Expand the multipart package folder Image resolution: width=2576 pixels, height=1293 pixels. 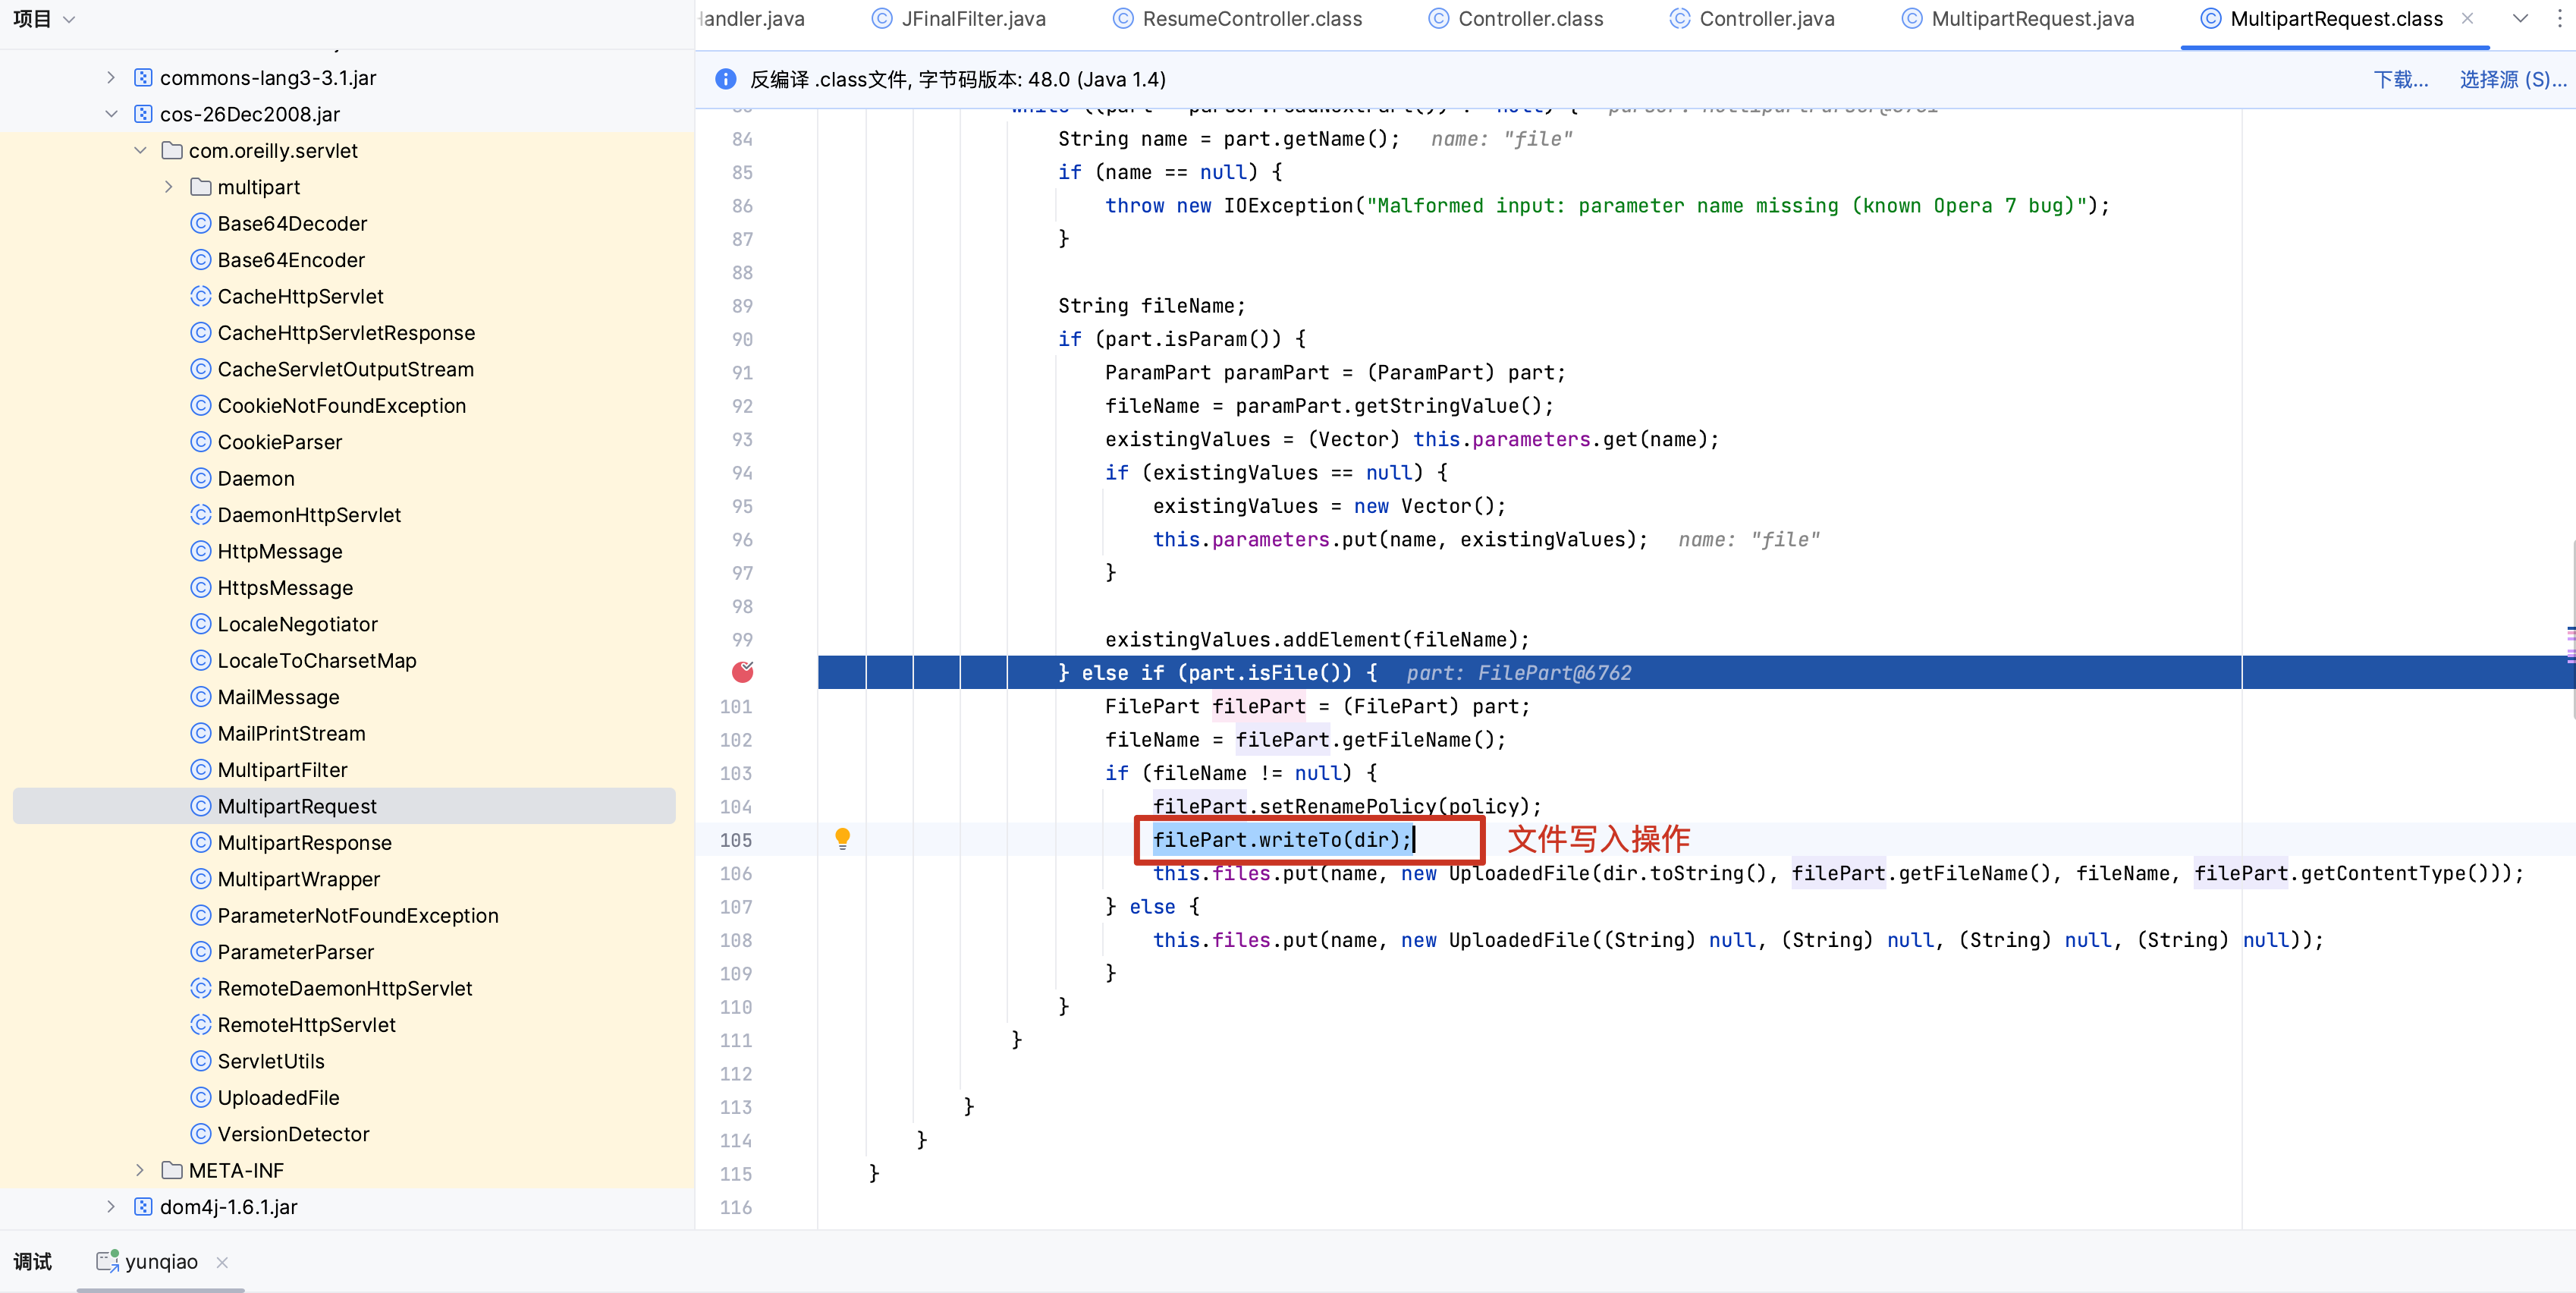pos(169,187)
